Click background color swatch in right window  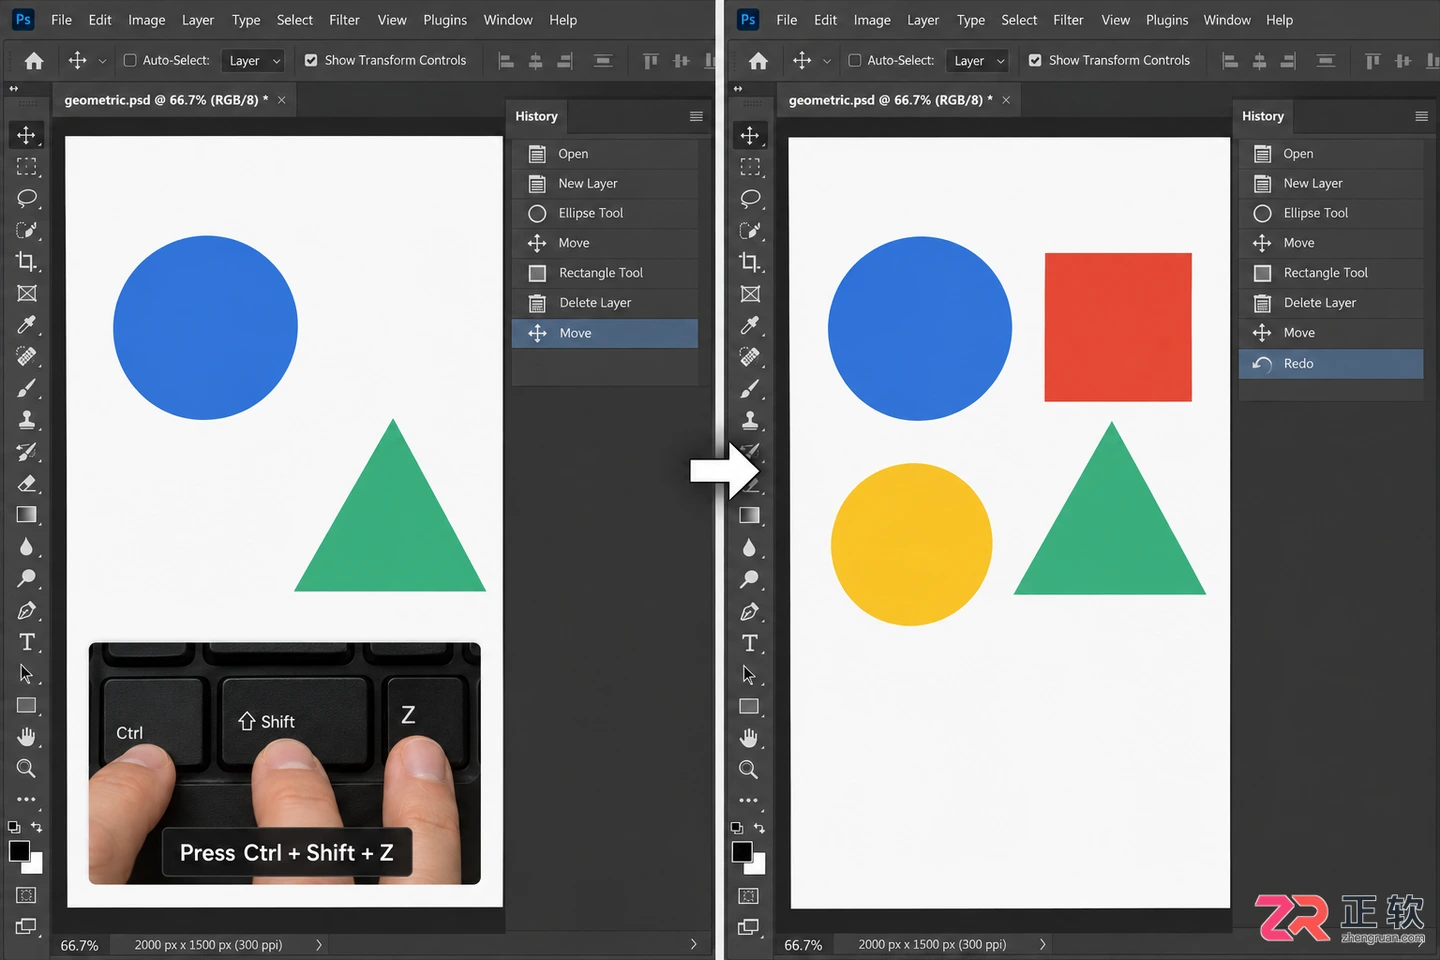click(757, 864)
